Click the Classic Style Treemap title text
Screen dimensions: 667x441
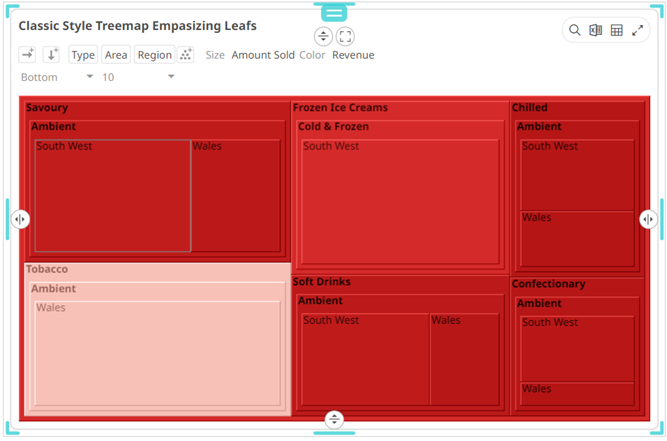point(137,26)
